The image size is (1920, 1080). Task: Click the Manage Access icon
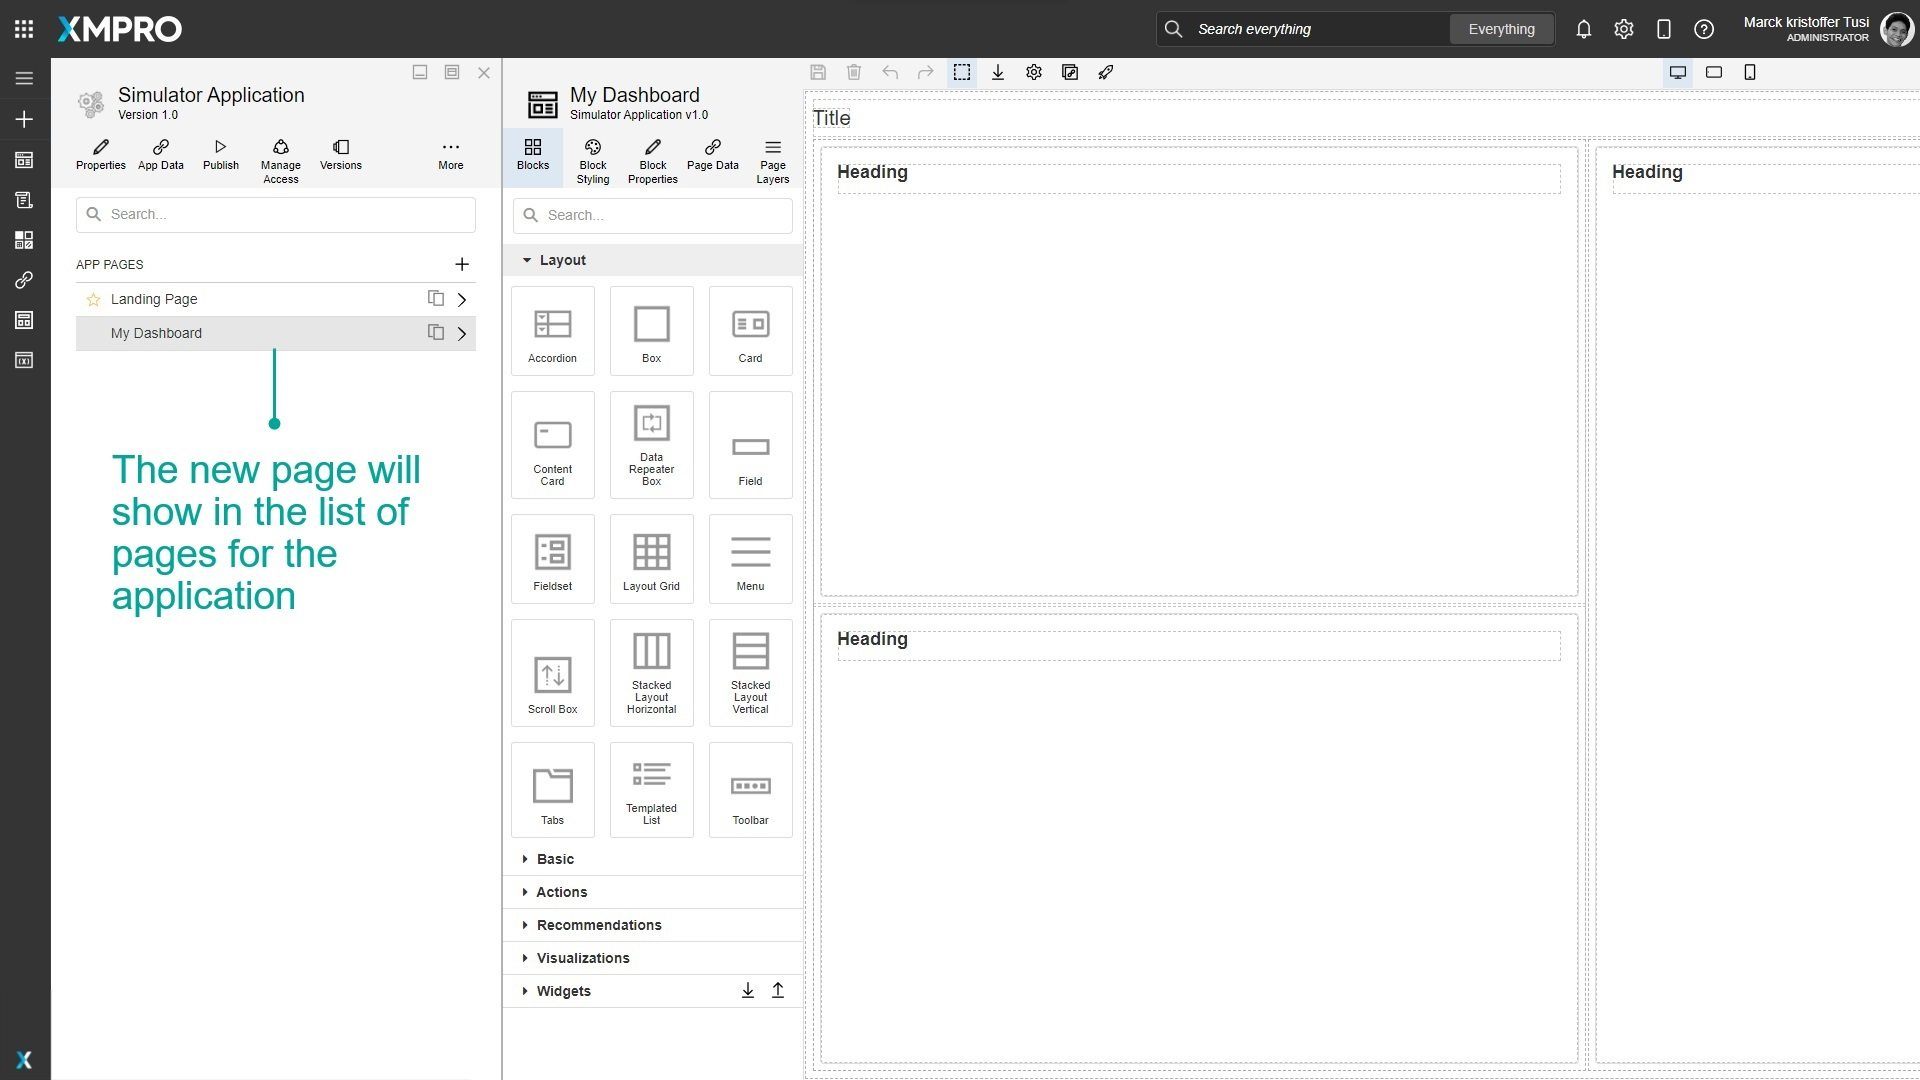[x=280, y=155]
